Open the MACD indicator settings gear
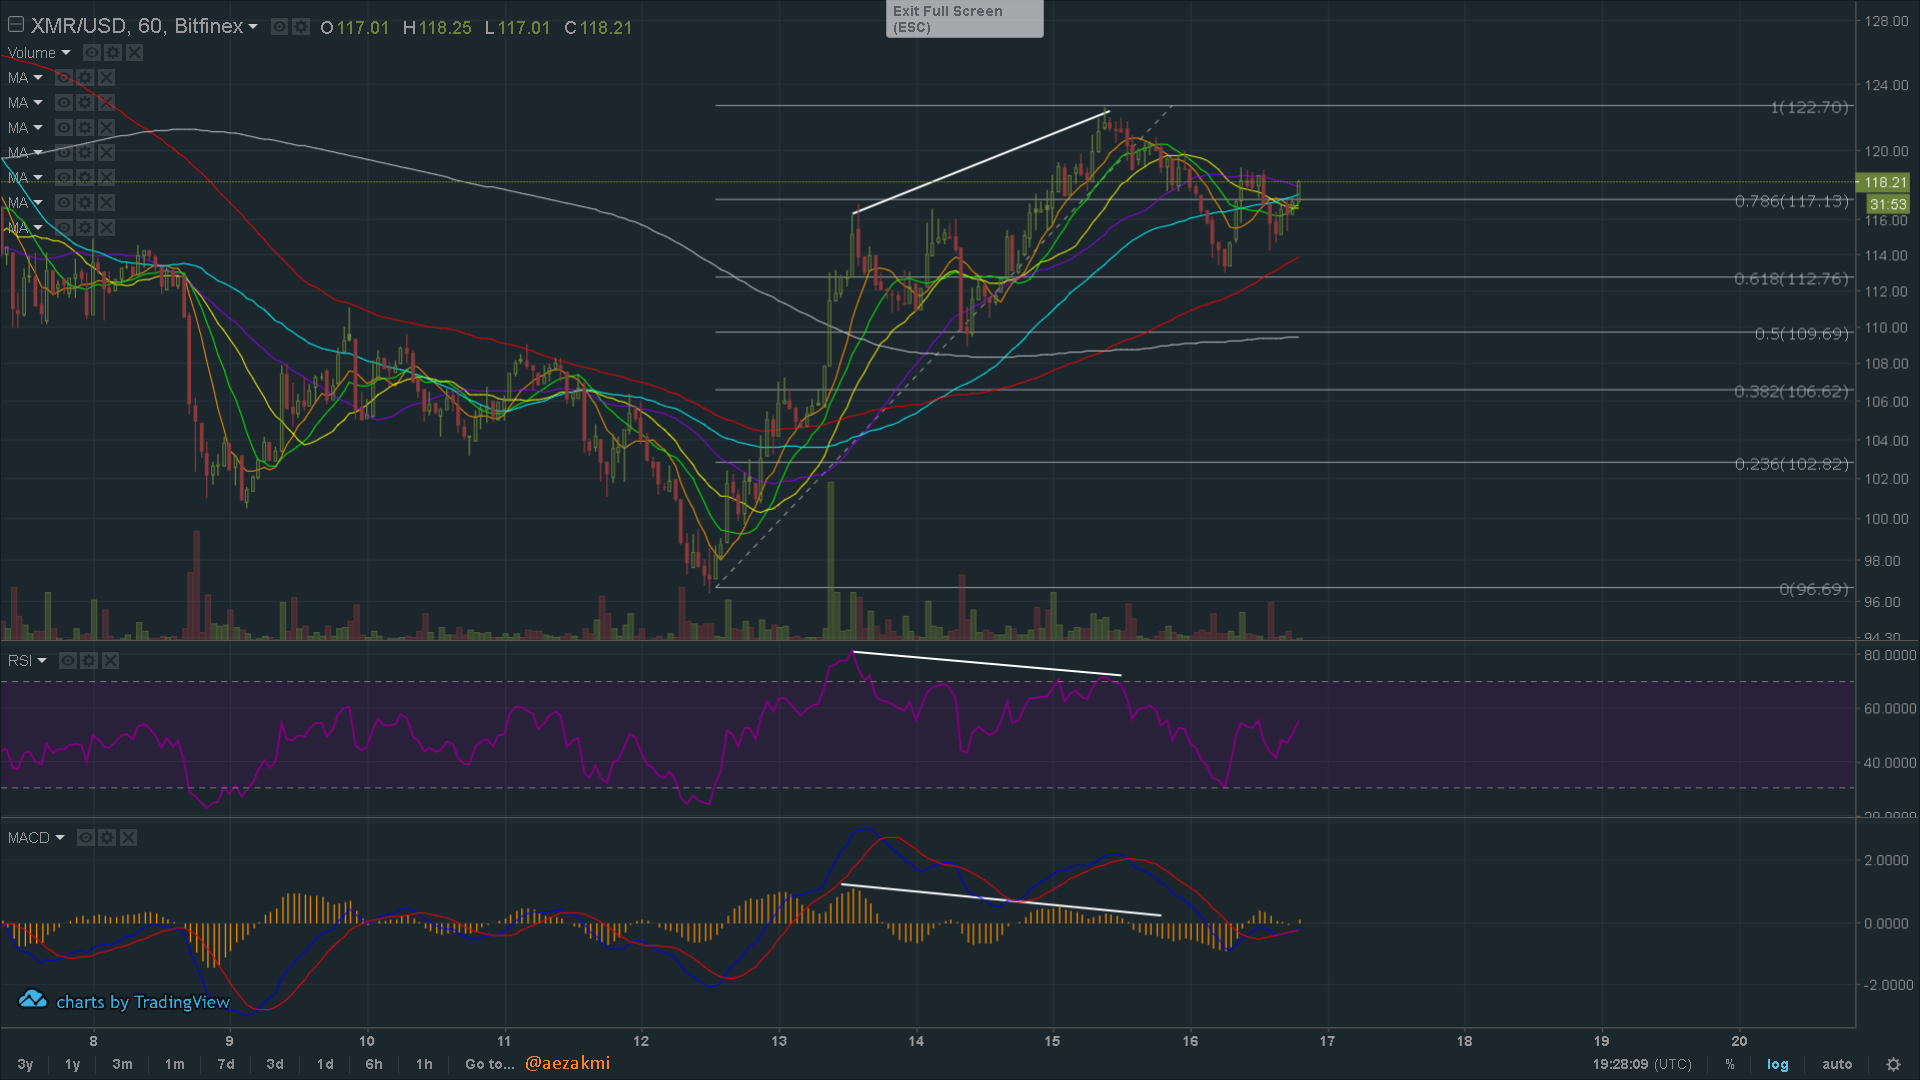The height and width of the screenshot is (1080, 1920). pos(107,838)
